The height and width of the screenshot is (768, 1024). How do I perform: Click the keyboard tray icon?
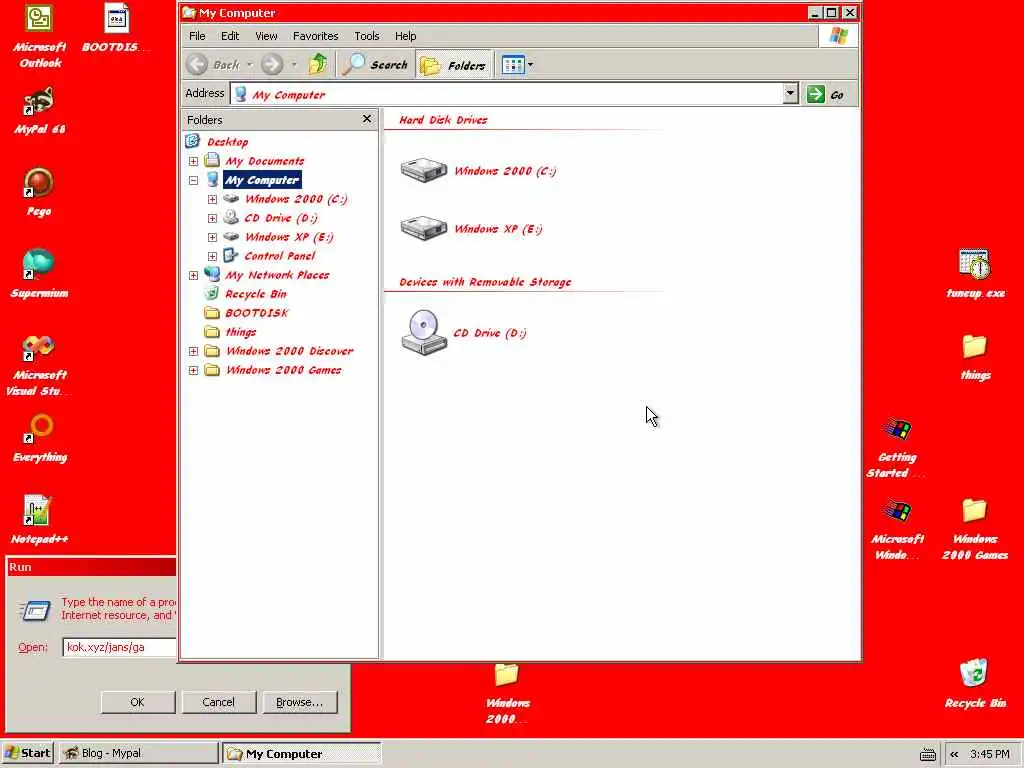pos(927,754)
